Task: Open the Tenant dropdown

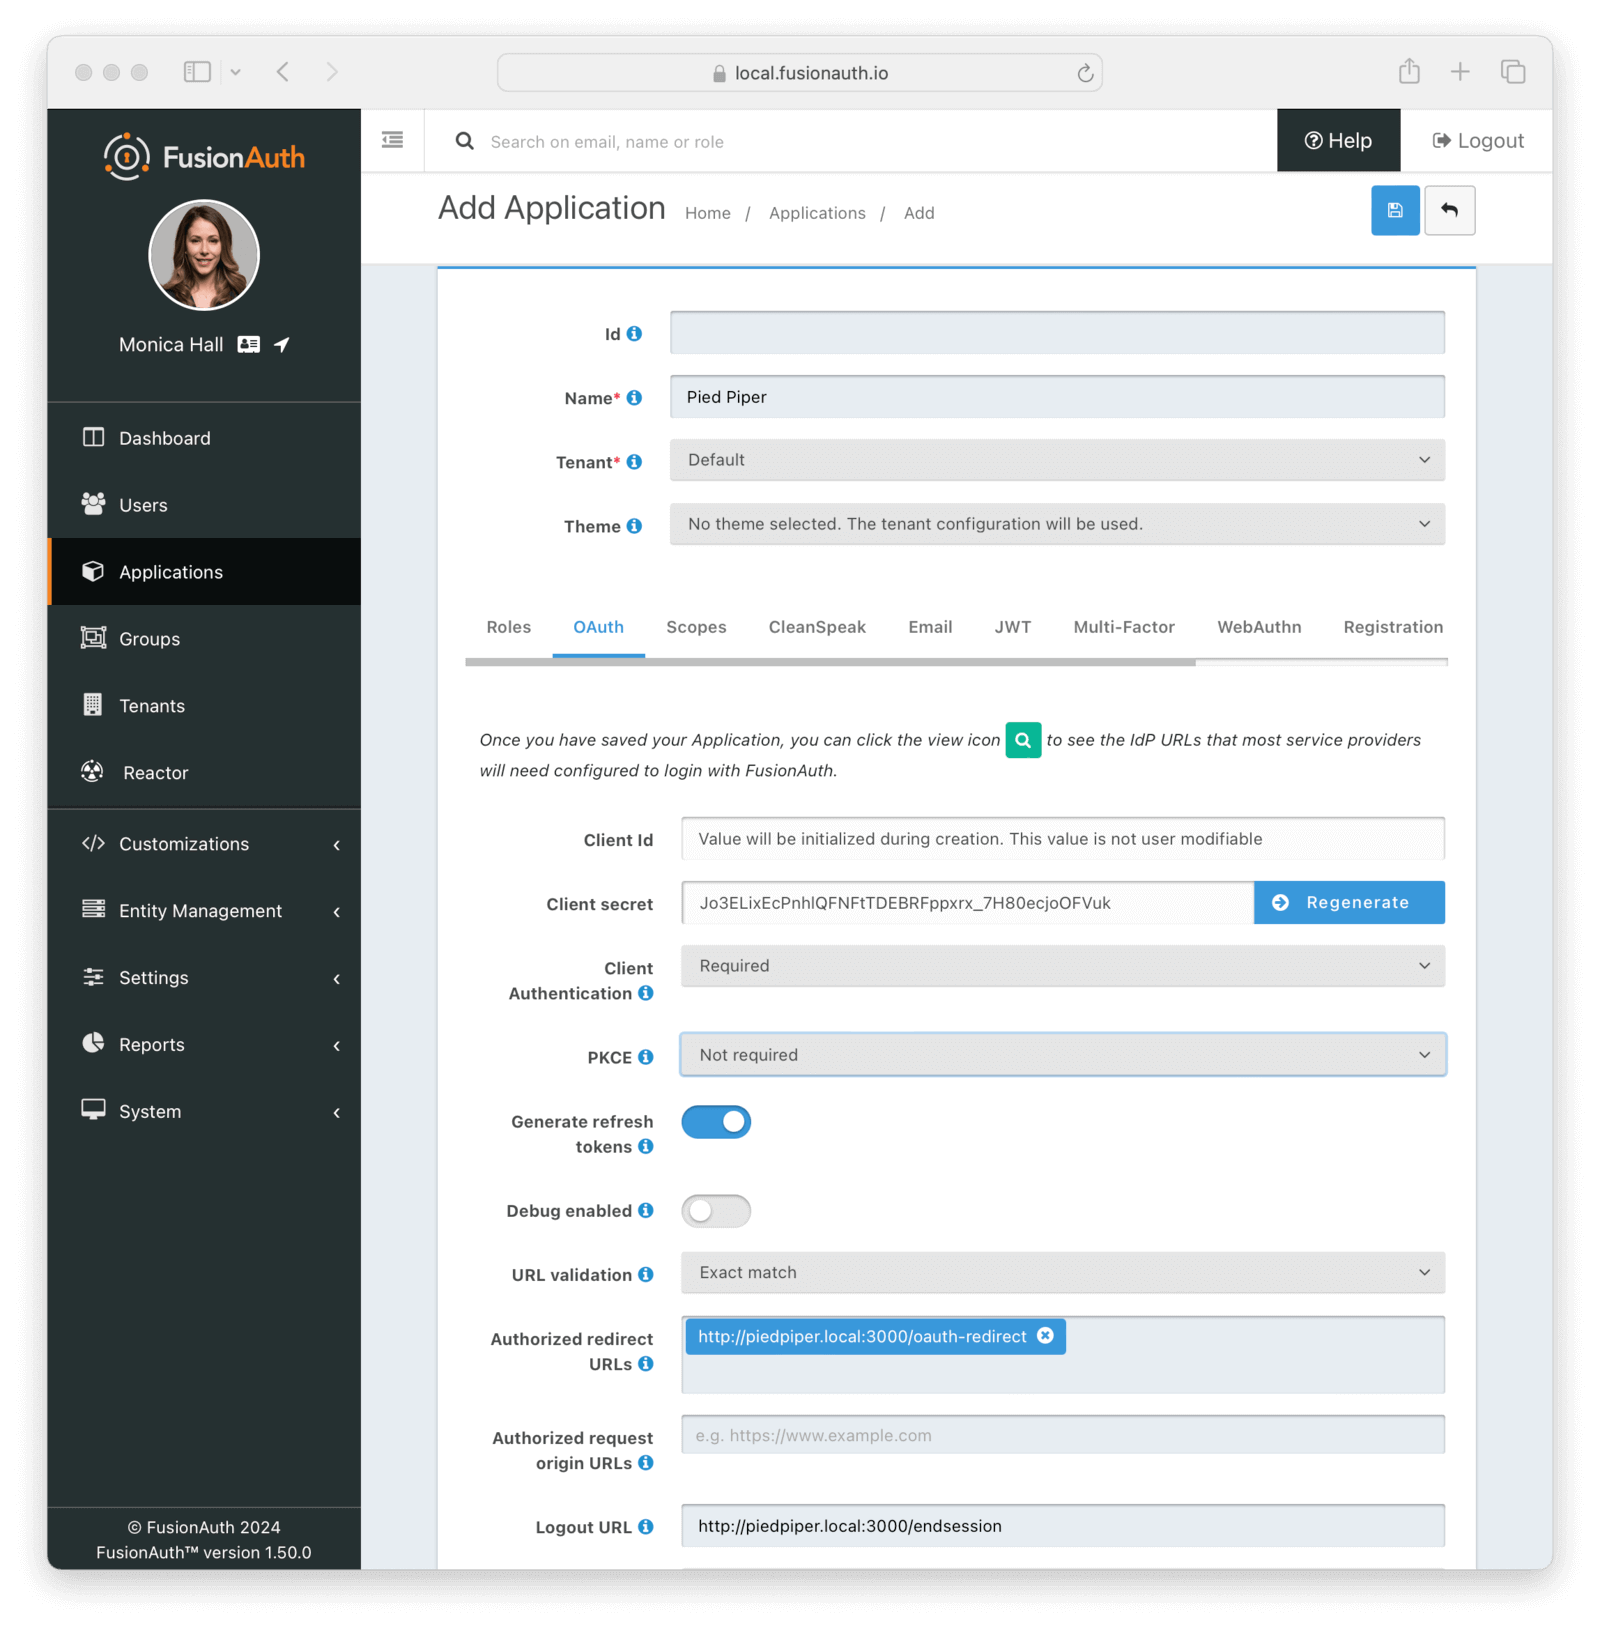Action: 1057,460
